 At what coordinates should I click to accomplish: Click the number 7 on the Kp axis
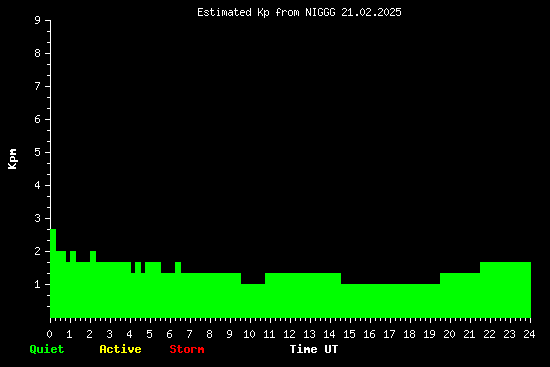38,86
